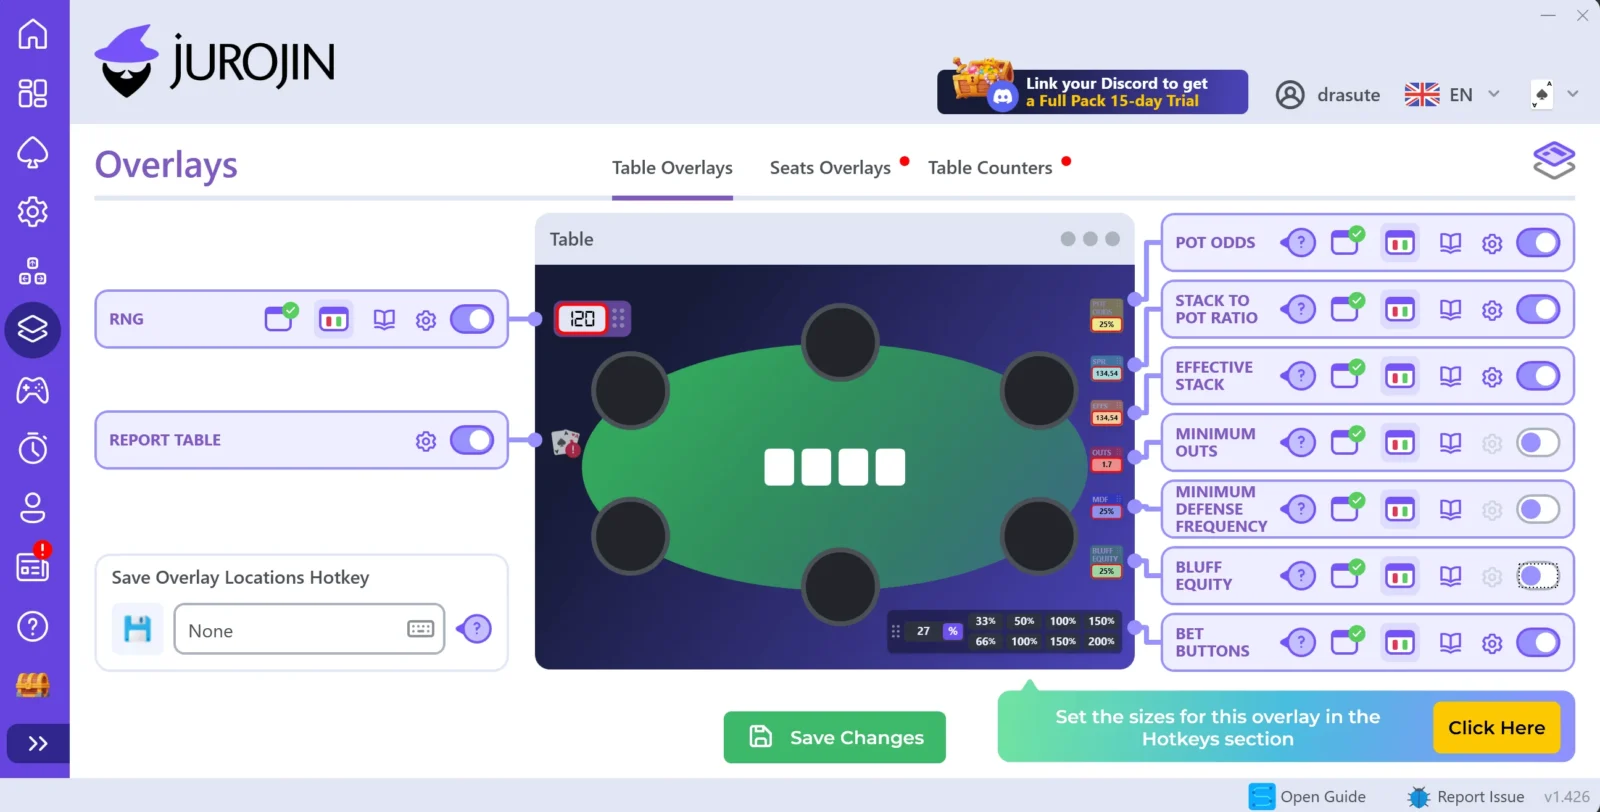
Task: Open the drasute user account
Action: point(1328,95)
